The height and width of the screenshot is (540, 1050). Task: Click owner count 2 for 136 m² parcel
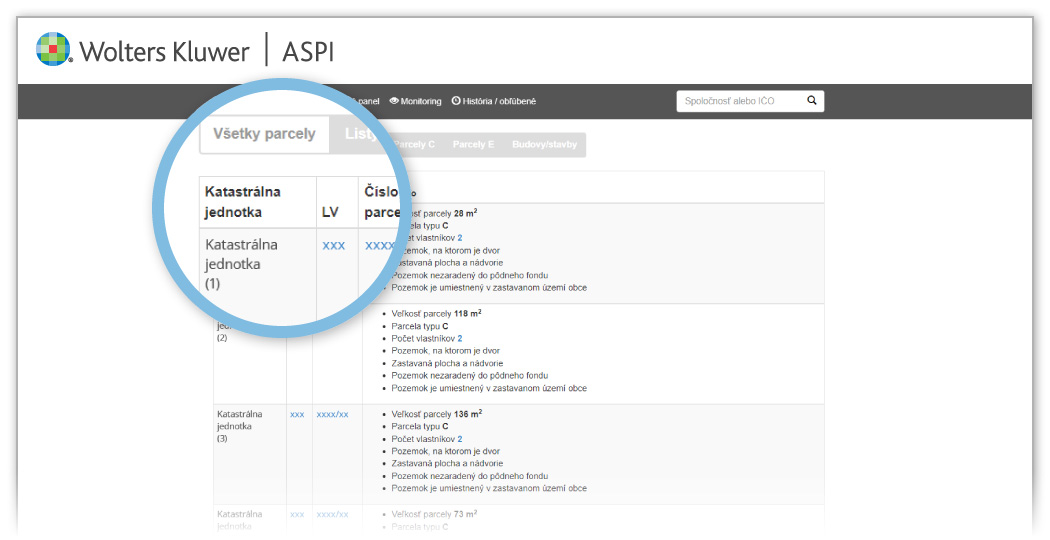460,439
